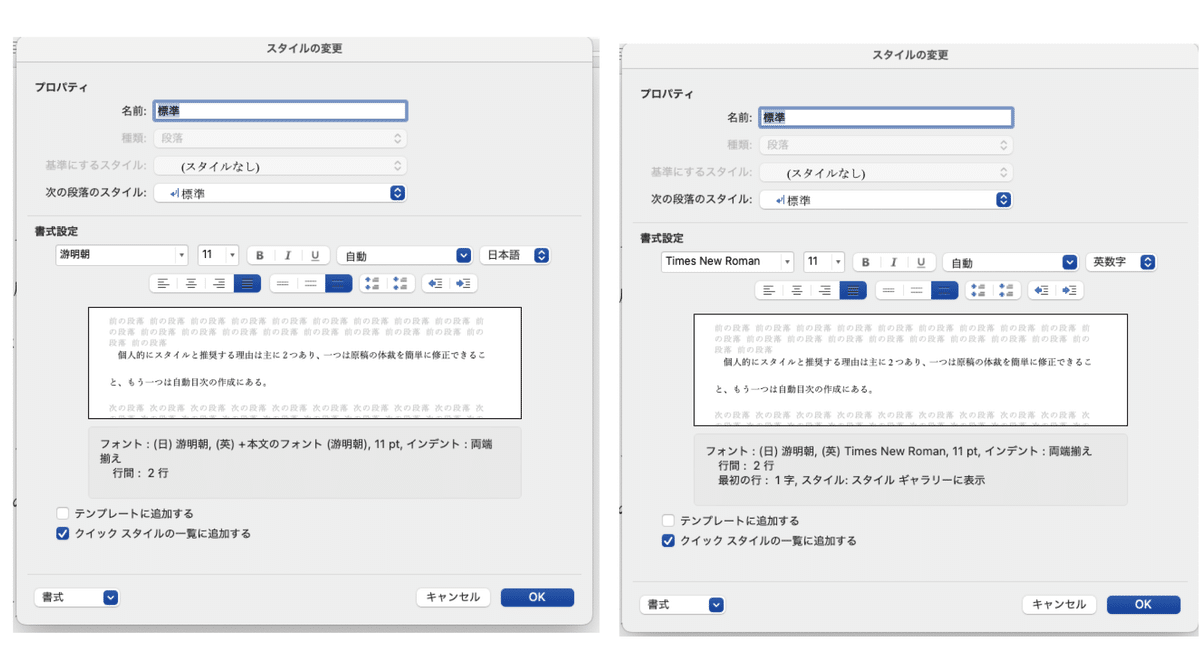Set double line spacing in Times New Roman dialog
The width and height of the screenshot is (1200, 652).
coord(944,290)
